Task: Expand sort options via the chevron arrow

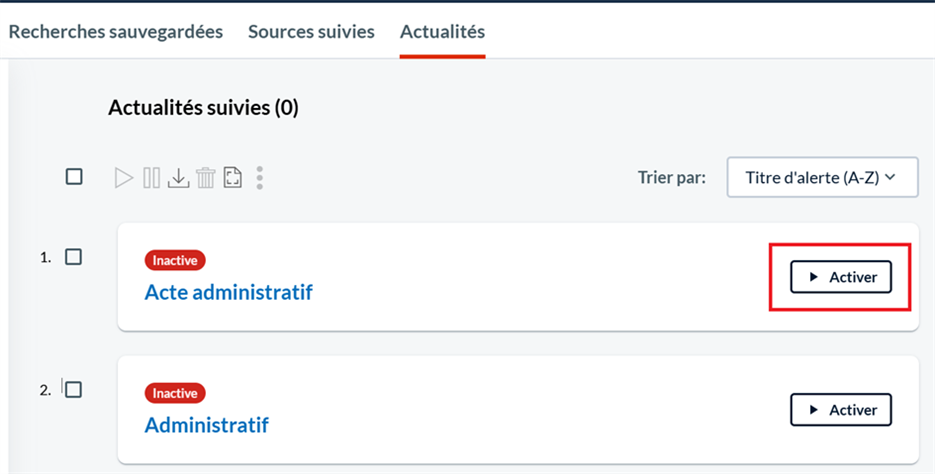Action: (x=890, y=177)
